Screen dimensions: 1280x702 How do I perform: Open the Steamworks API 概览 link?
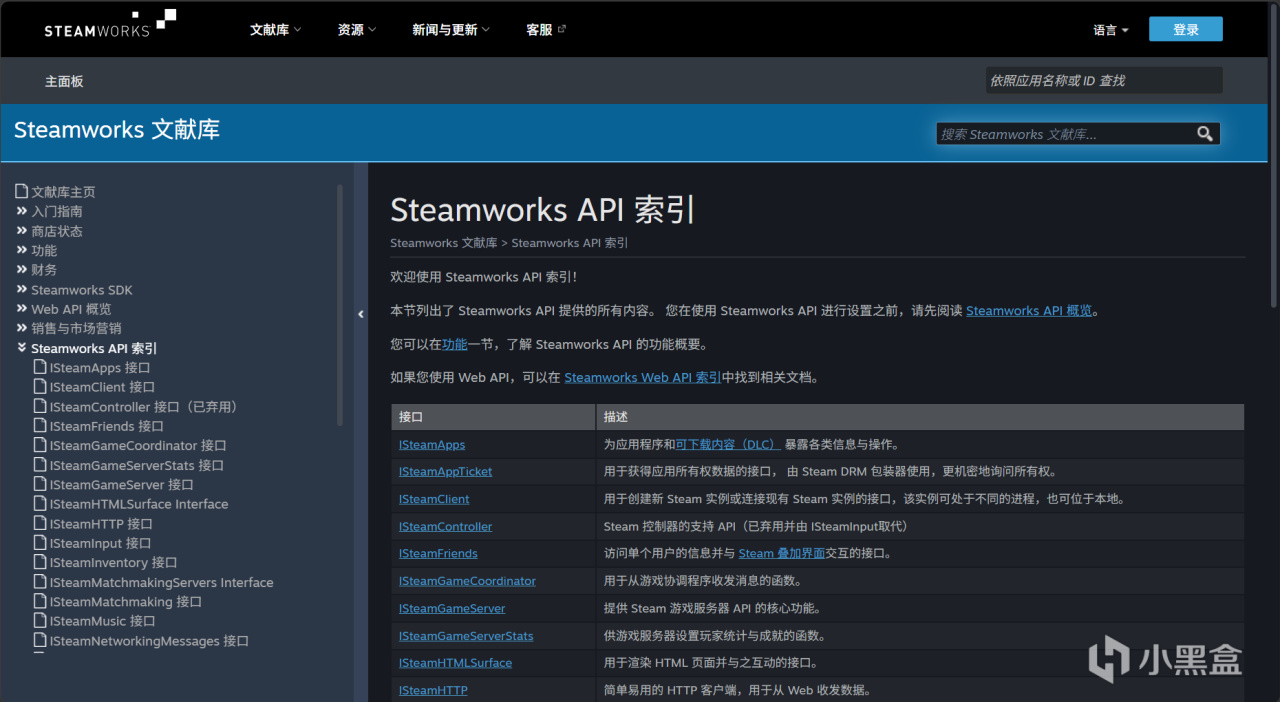coord(1029,311)
